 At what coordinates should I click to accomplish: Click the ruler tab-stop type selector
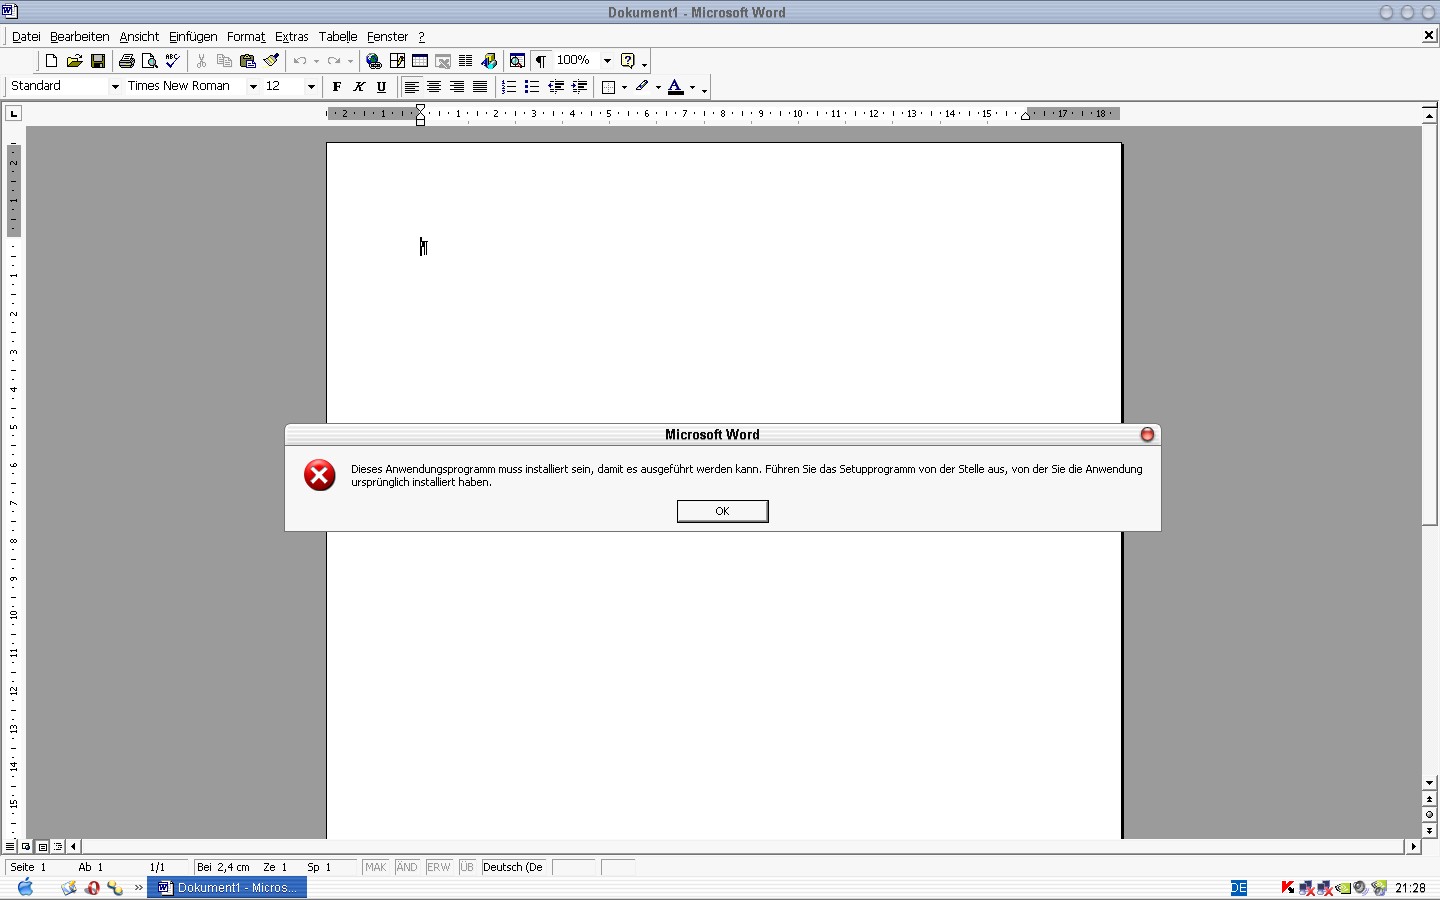tap(13, 113)
